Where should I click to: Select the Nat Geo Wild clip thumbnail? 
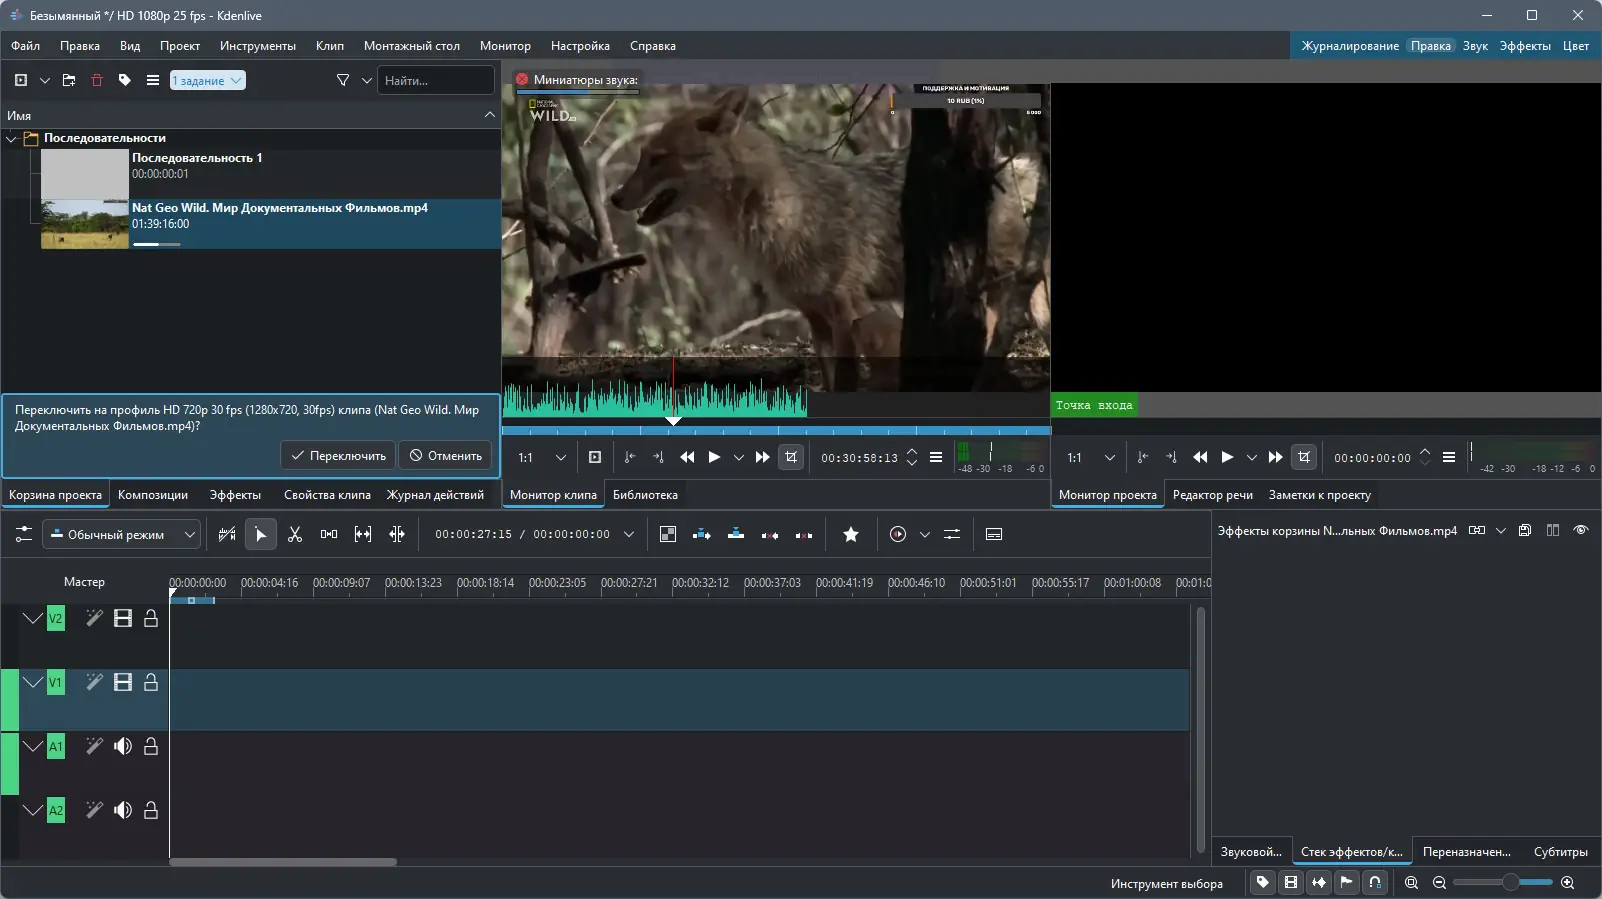point(84,224)
